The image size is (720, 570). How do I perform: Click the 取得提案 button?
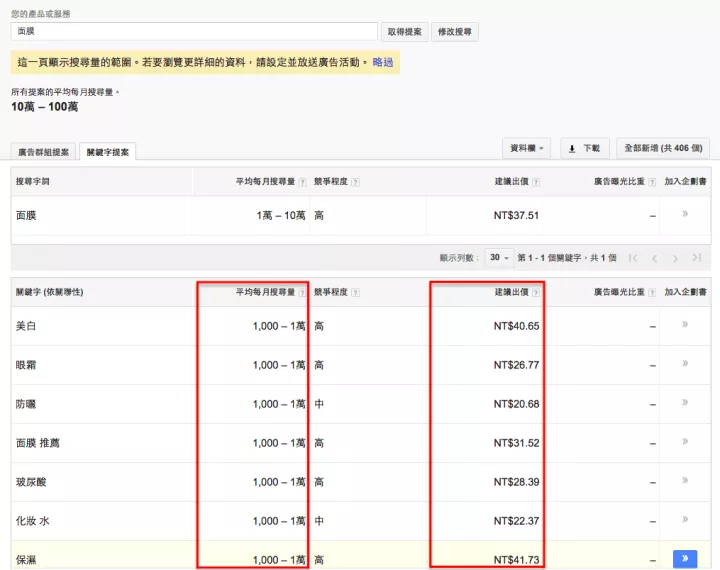click(404, 32)
